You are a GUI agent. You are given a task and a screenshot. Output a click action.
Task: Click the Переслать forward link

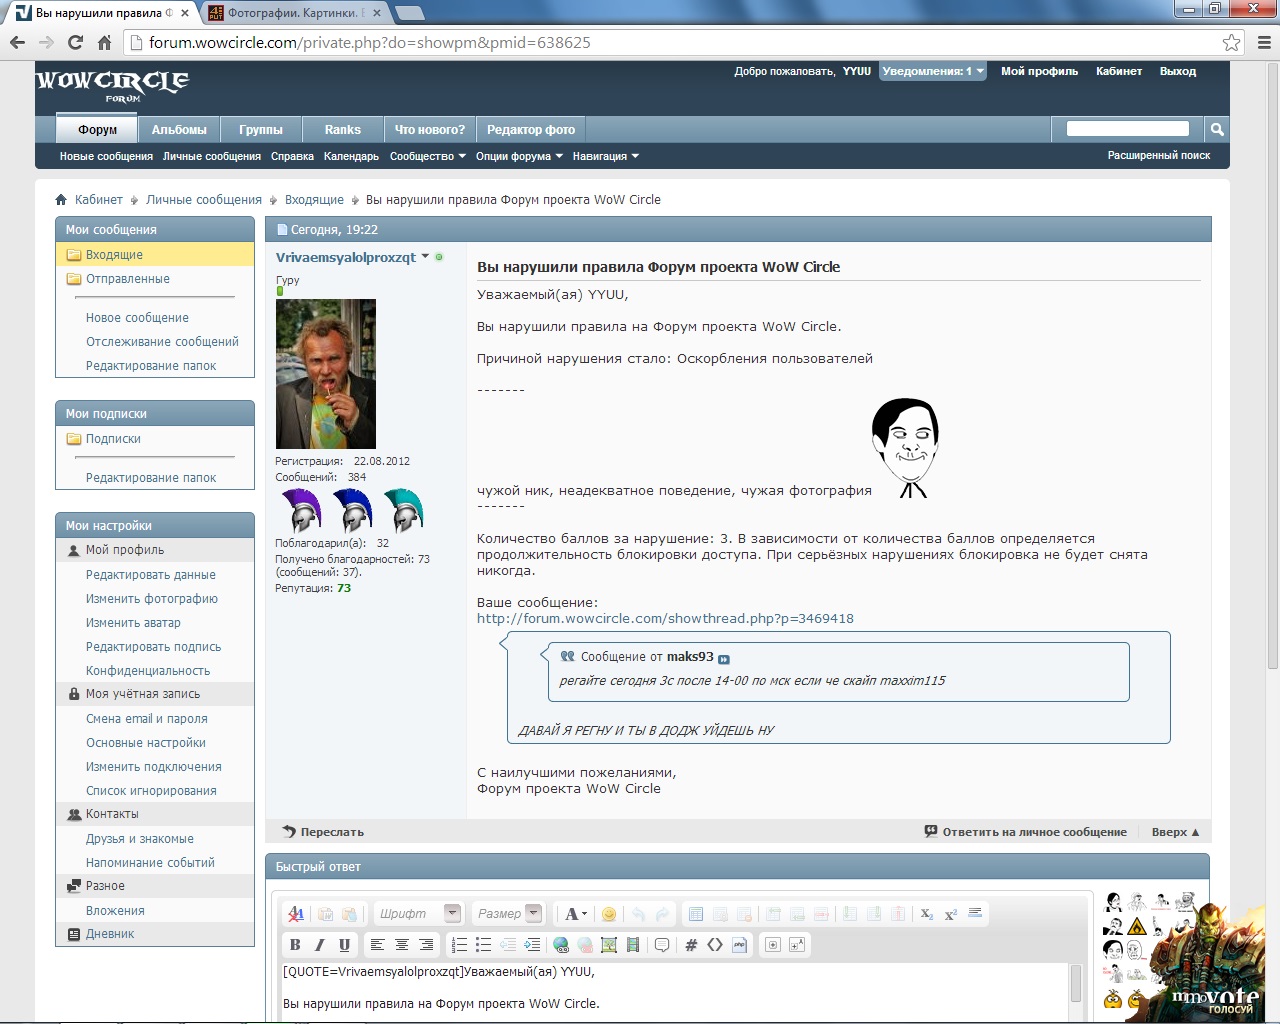[x=324, y=832]
